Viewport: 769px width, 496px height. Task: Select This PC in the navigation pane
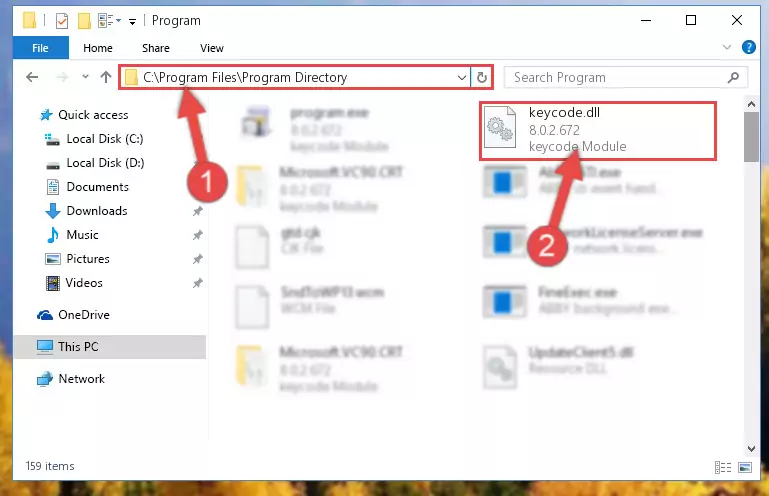pyautogui.click(x=110, y=347)
